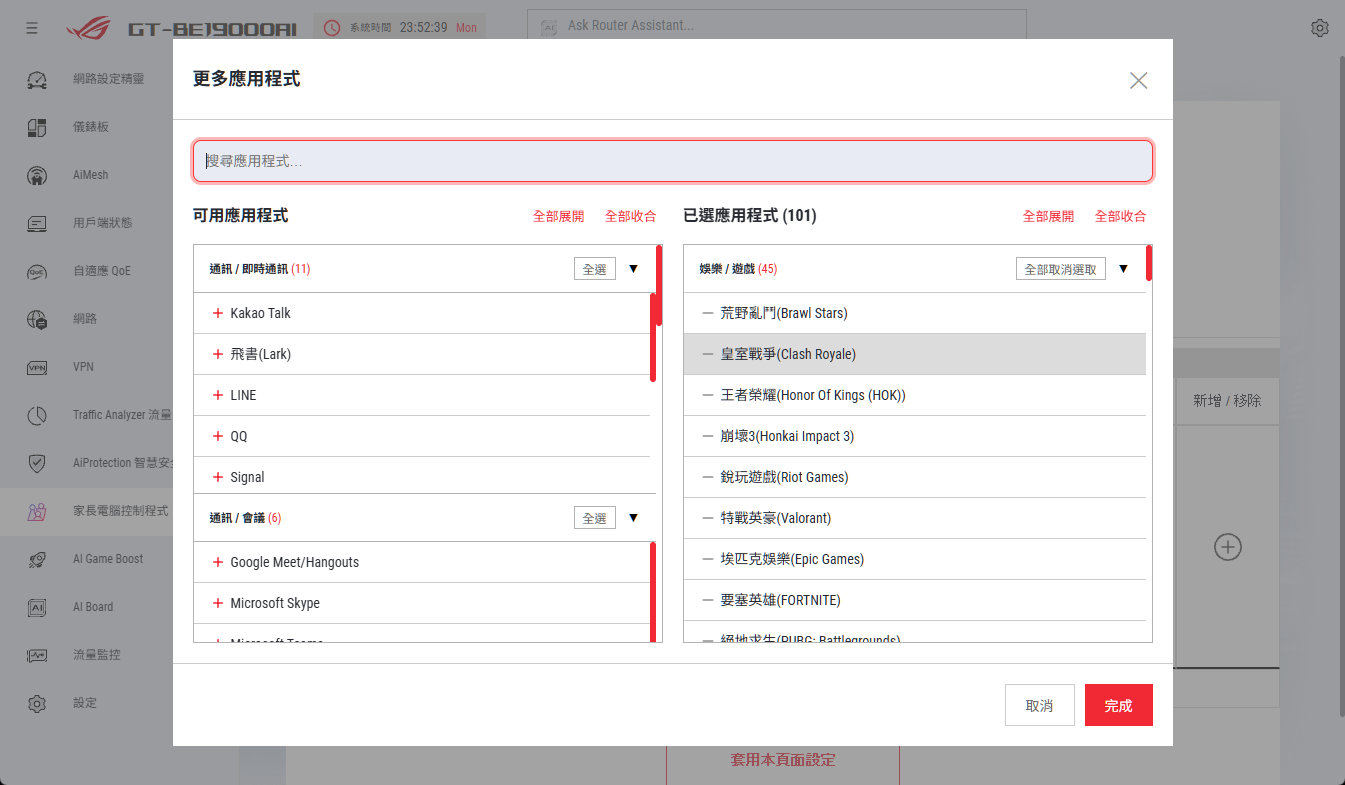Click the selected applications list scrollbar
The width and height of the screenshot is (1345, 785).
1150,263
